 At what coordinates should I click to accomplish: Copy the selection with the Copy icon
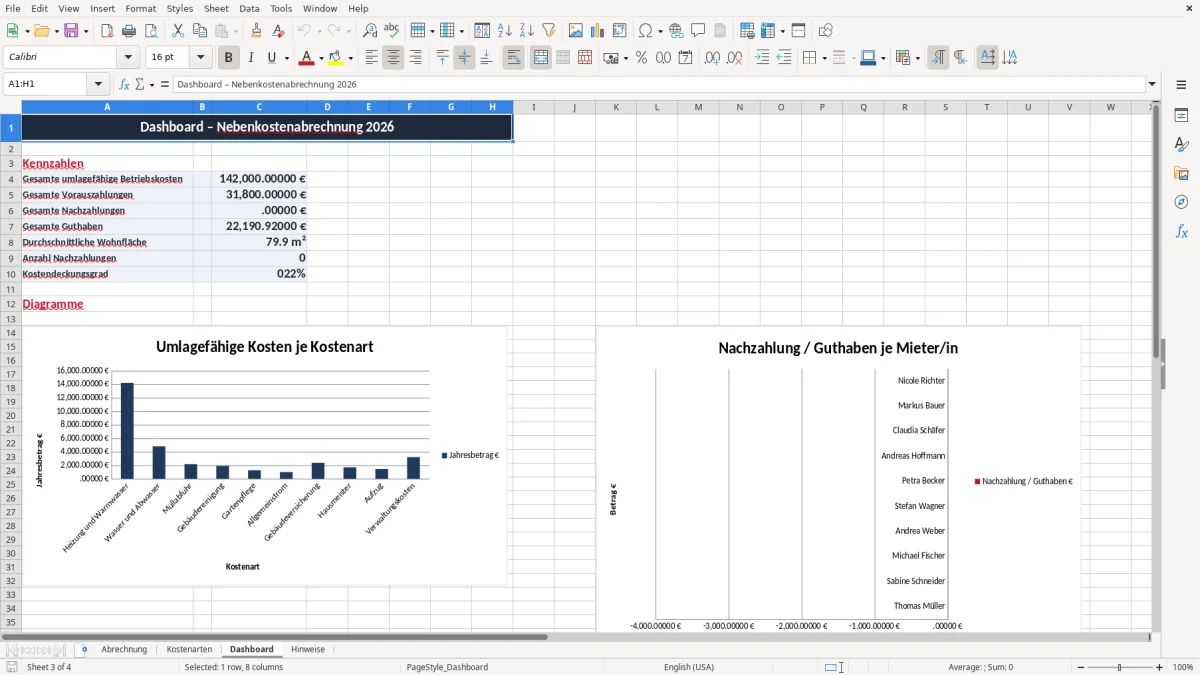point(199,31)
